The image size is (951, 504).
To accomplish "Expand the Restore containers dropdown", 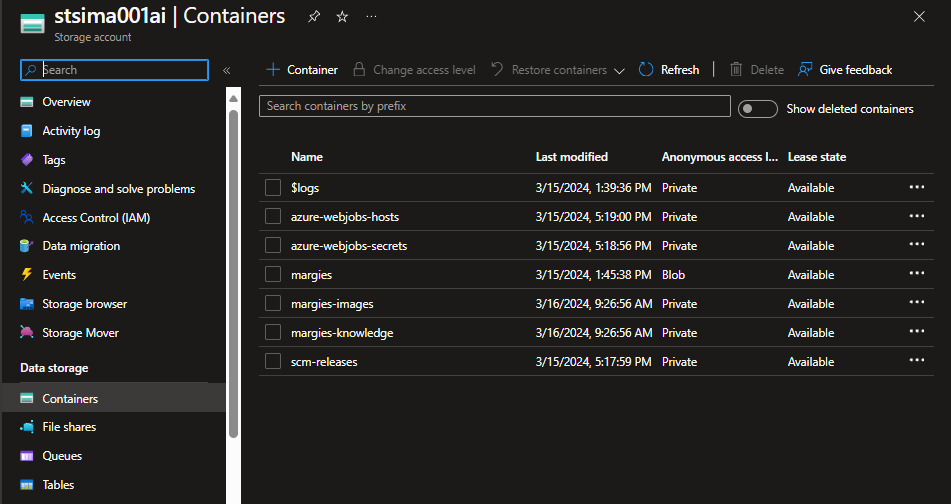I will point(619,71).
